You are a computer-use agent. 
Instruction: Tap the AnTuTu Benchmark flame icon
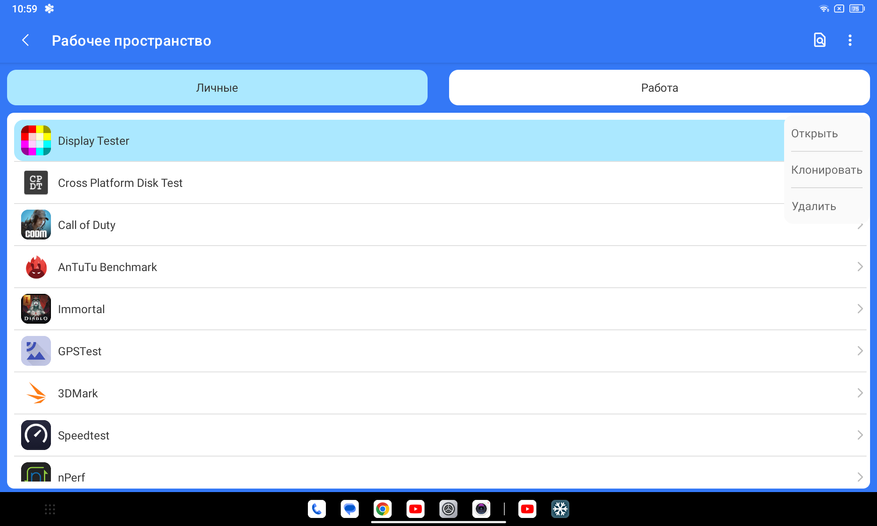[36, 267]
